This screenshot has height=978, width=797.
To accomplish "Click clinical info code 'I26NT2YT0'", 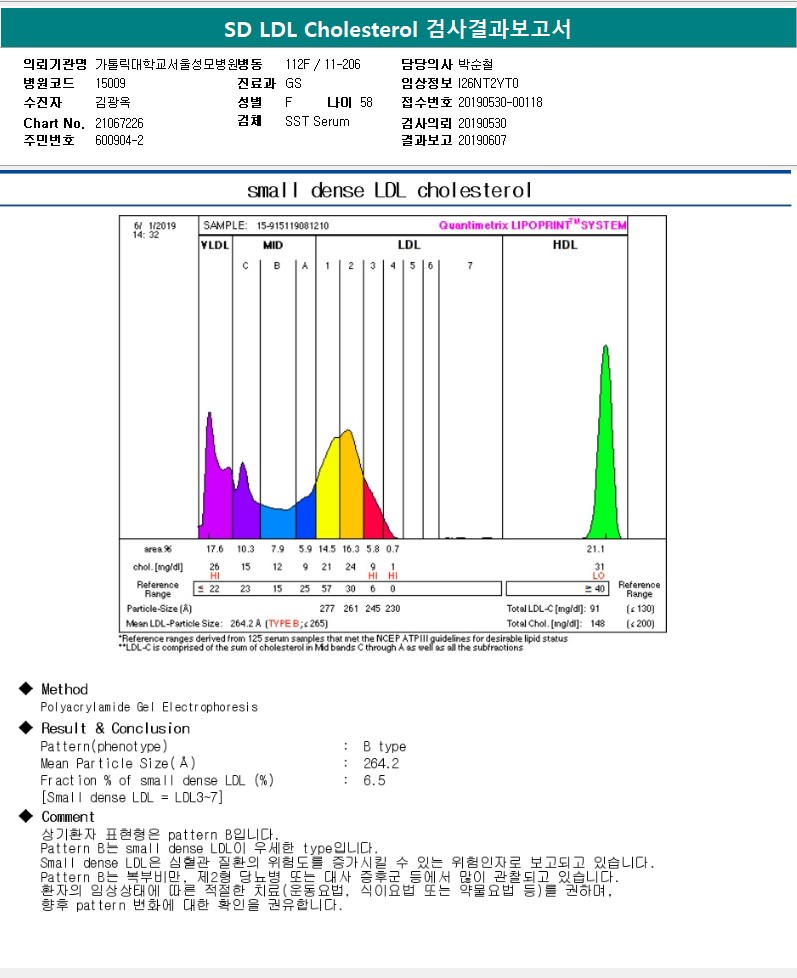I will point(488,83).
